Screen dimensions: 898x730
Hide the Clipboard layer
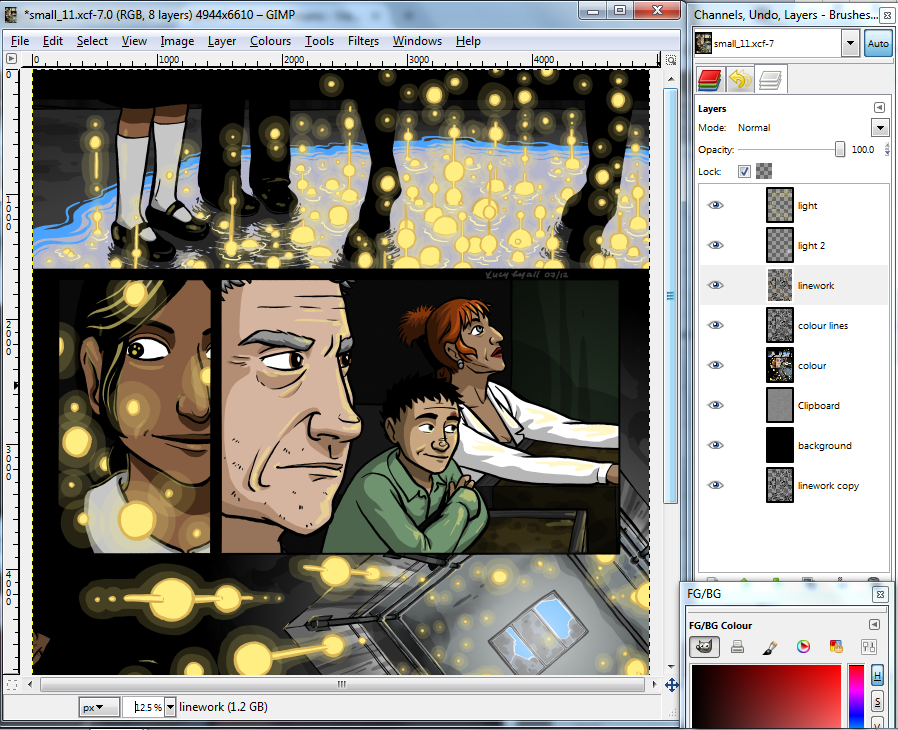click(715, 405)
